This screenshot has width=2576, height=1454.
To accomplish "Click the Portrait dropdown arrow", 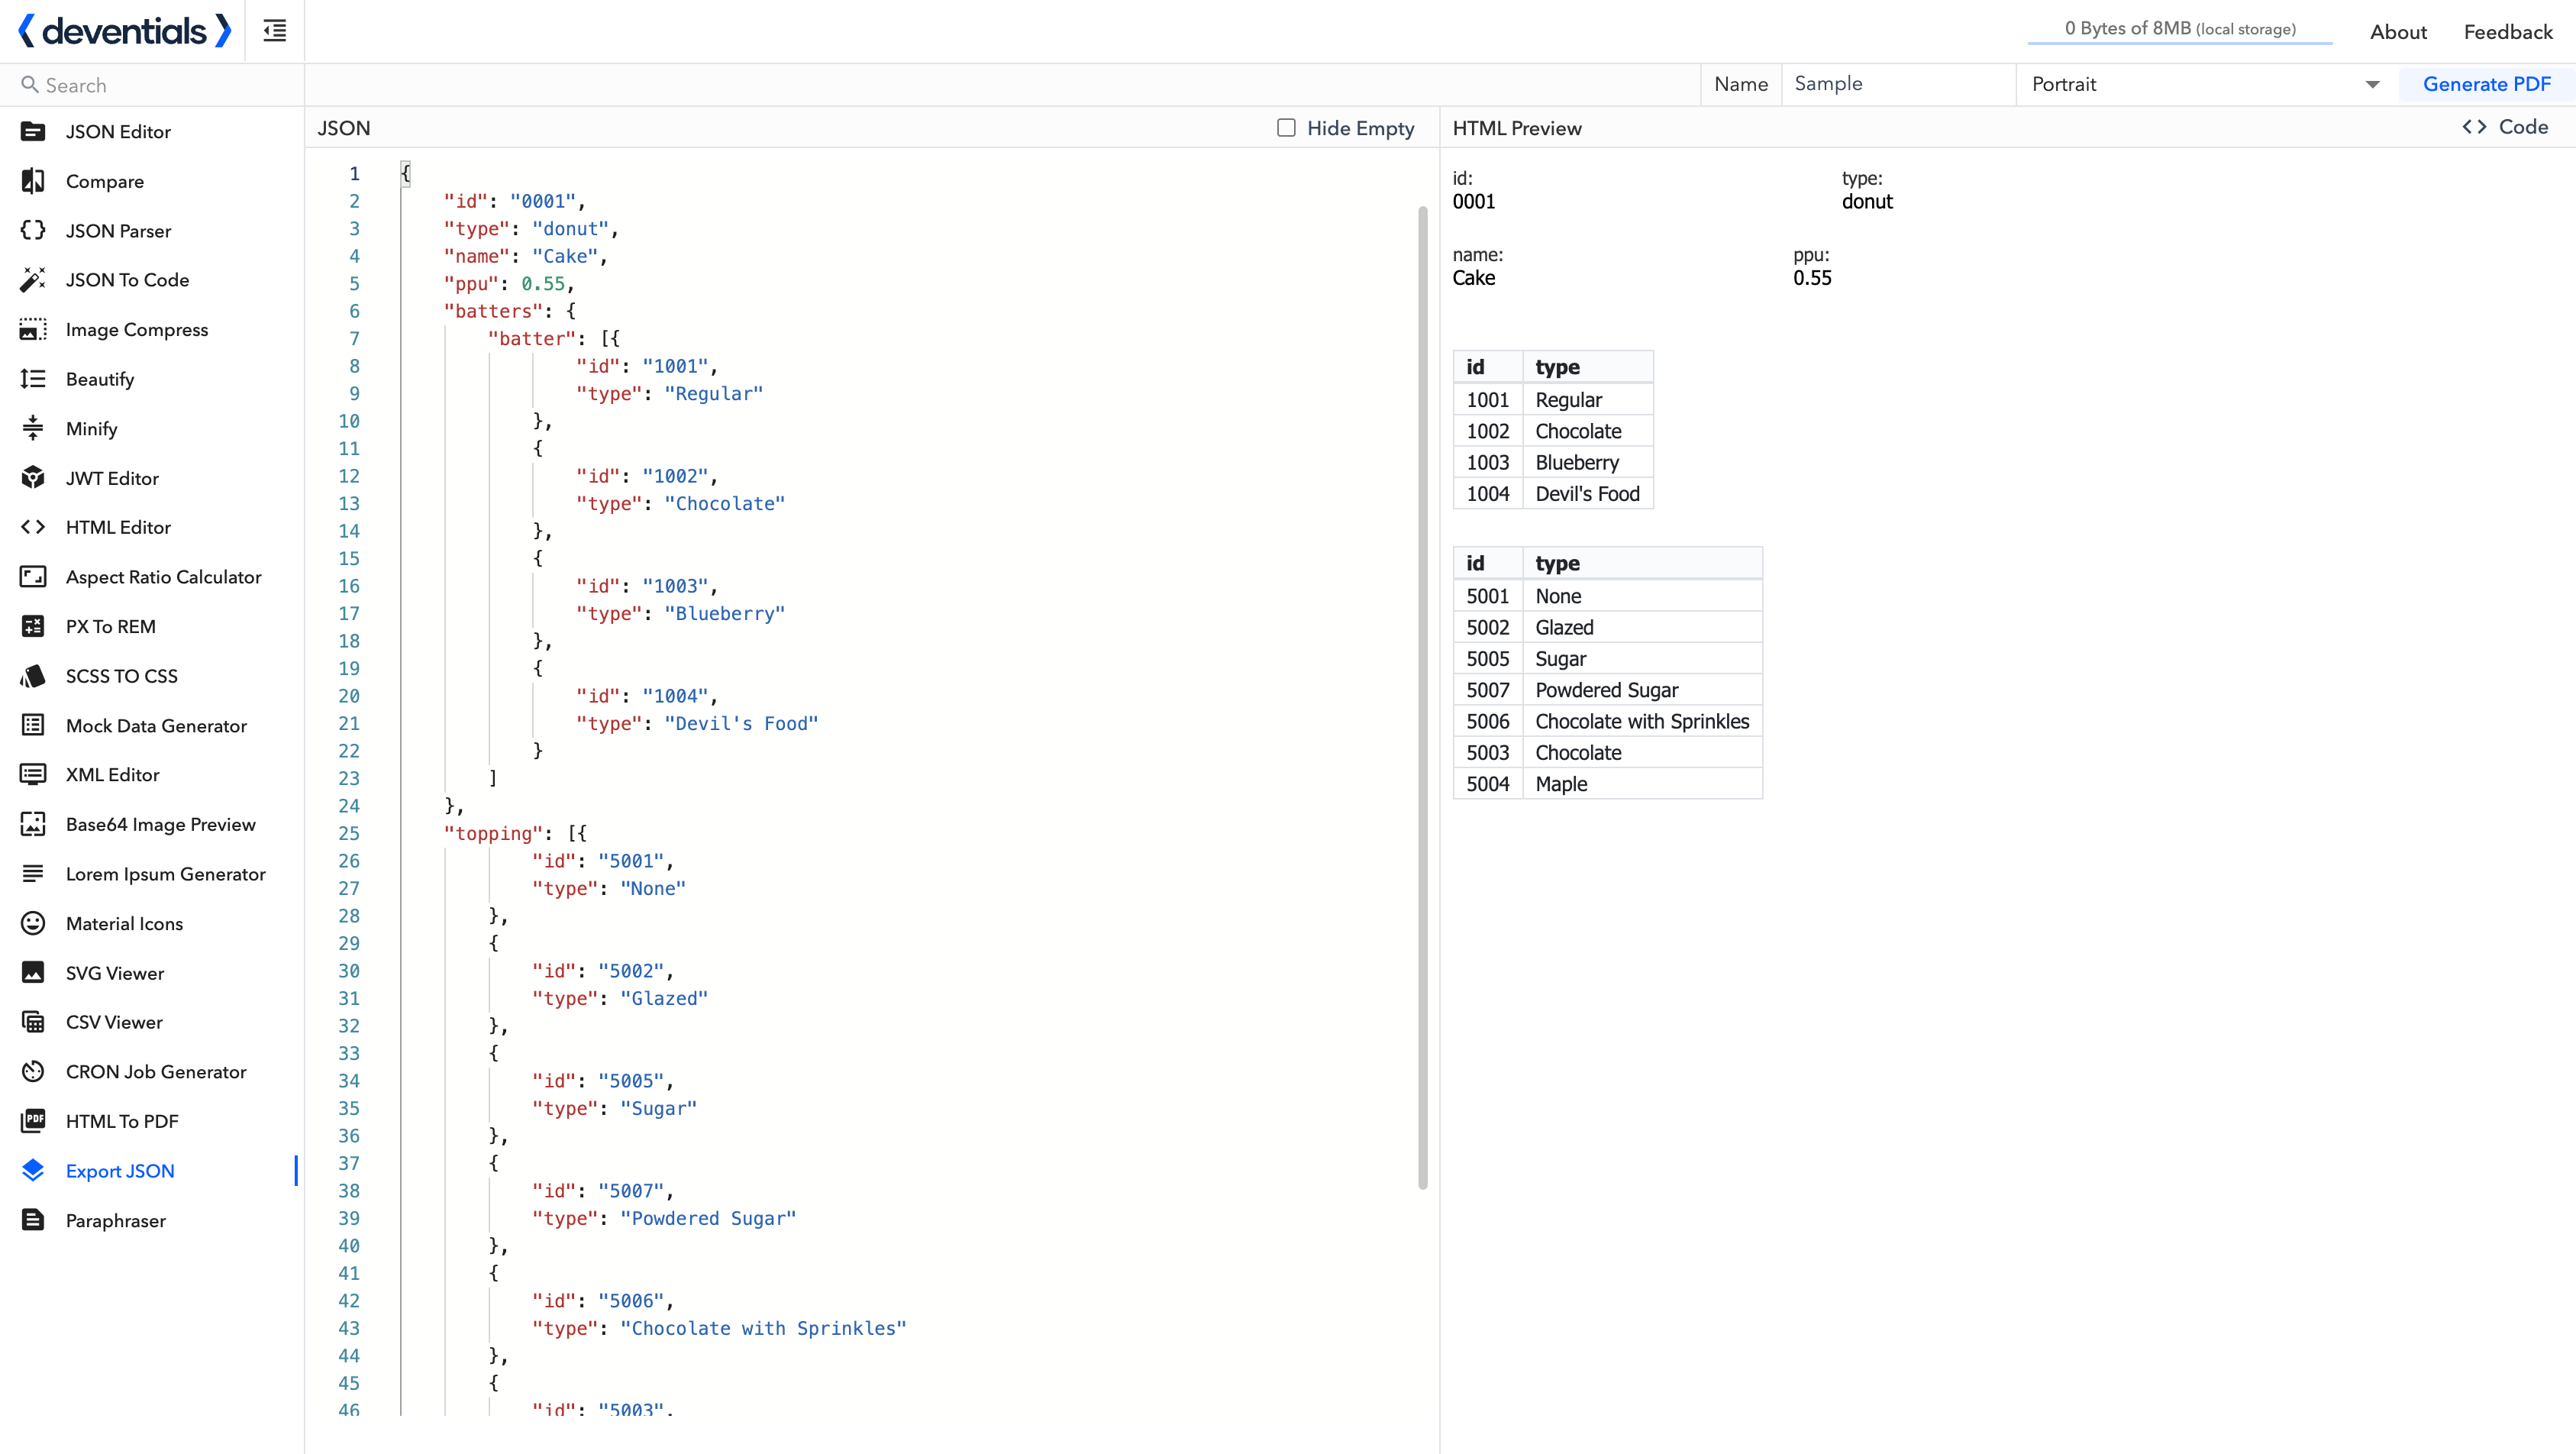I will pyautogui.click(x=2372, y=85).
